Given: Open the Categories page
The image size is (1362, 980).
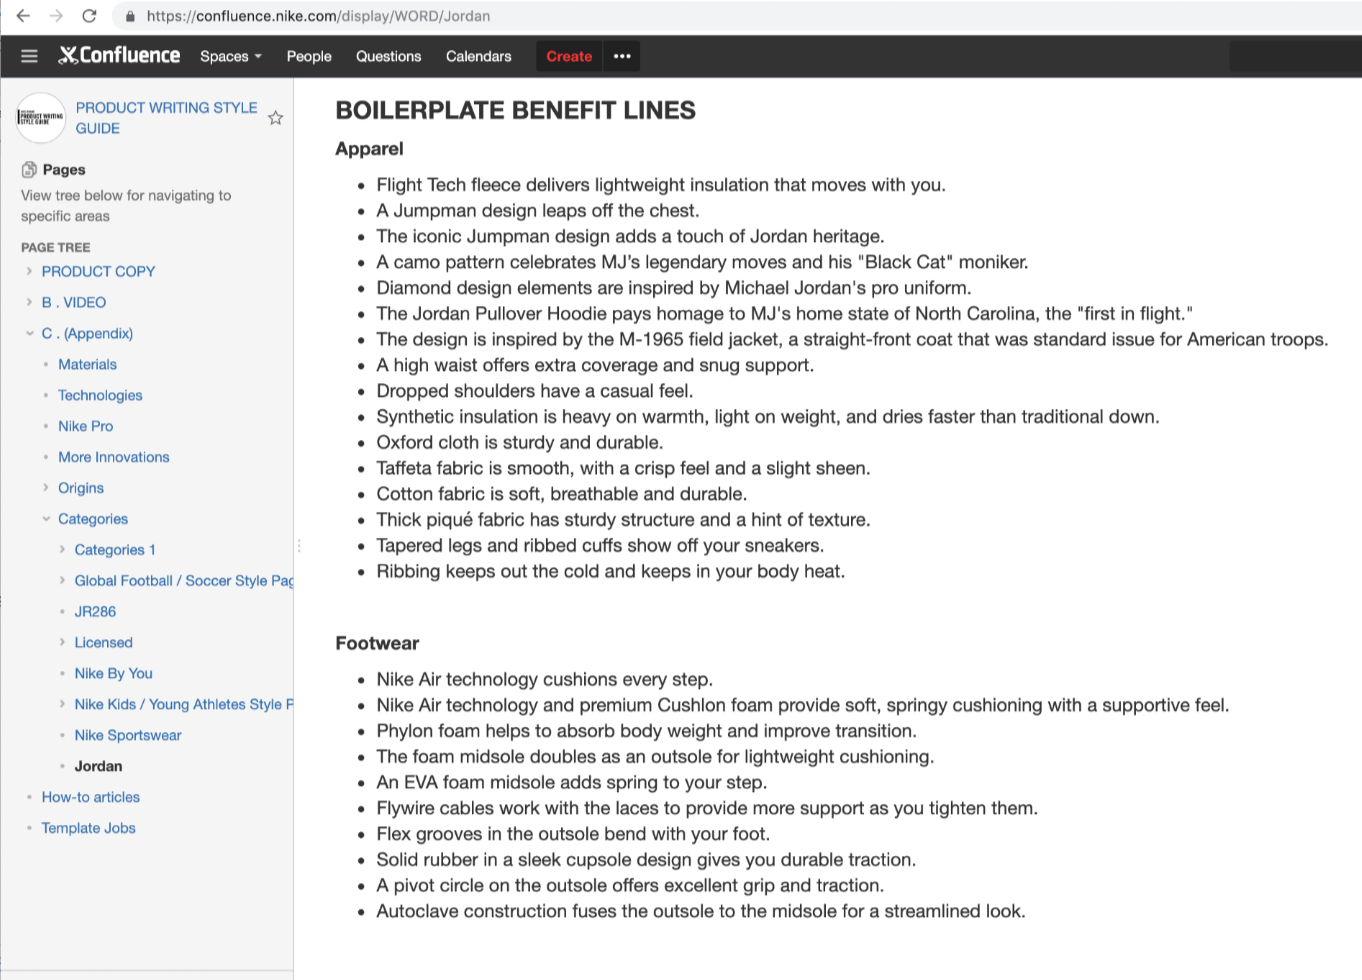Looking at the screenshot, I should pos(93,519).
